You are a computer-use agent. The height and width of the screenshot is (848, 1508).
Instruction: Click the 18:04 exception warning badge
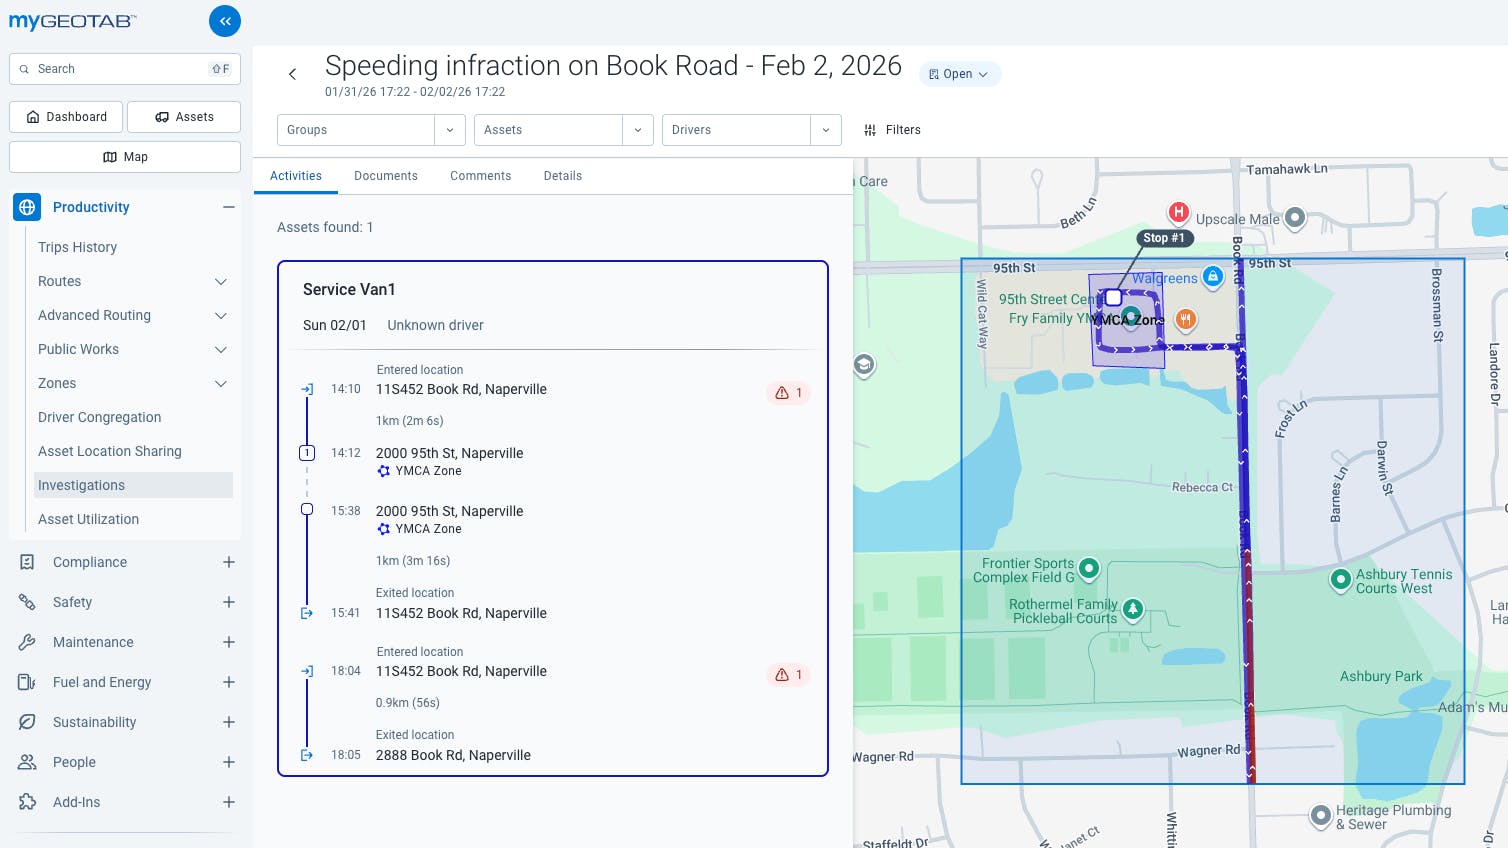coord(789,675)
